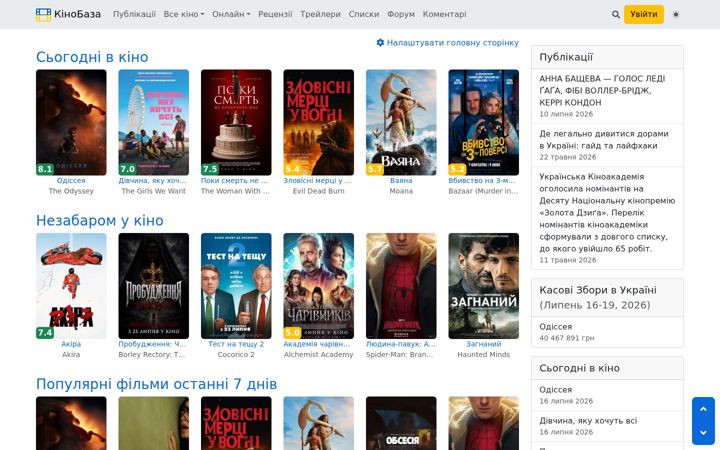Open the Ваяна poster in Сьогодні в кіно
The width and height of the screenshot is (720, 450).
click(x=401, y=122)
